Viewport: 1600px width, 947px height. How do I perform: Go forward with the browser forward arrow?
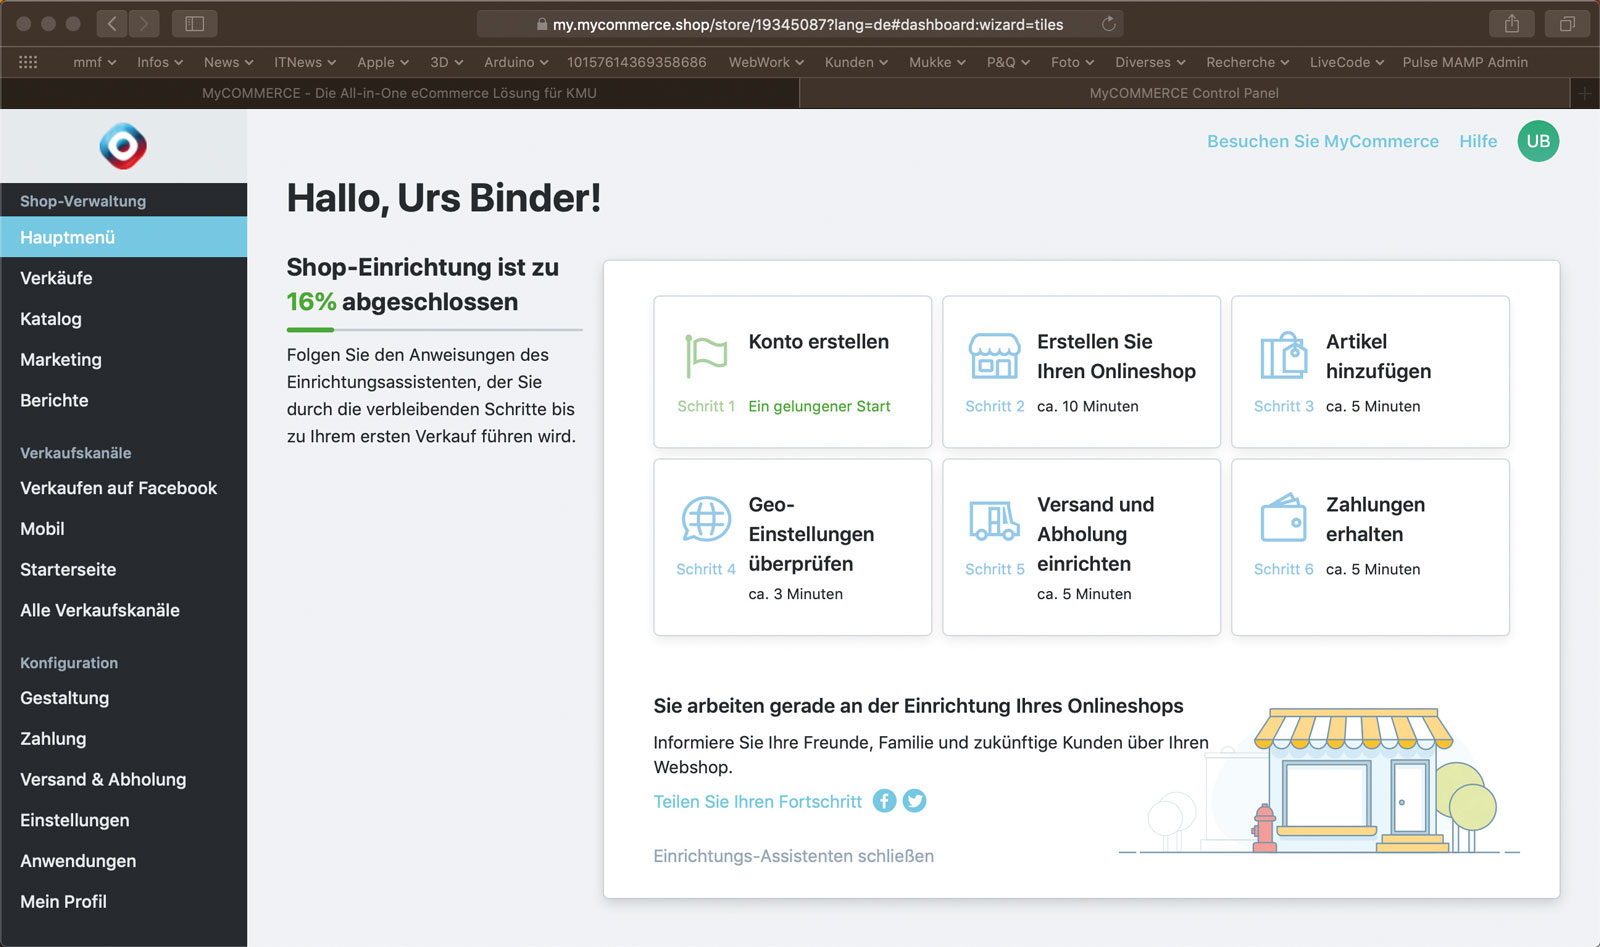pyautogui.click(x=144, y=23)
